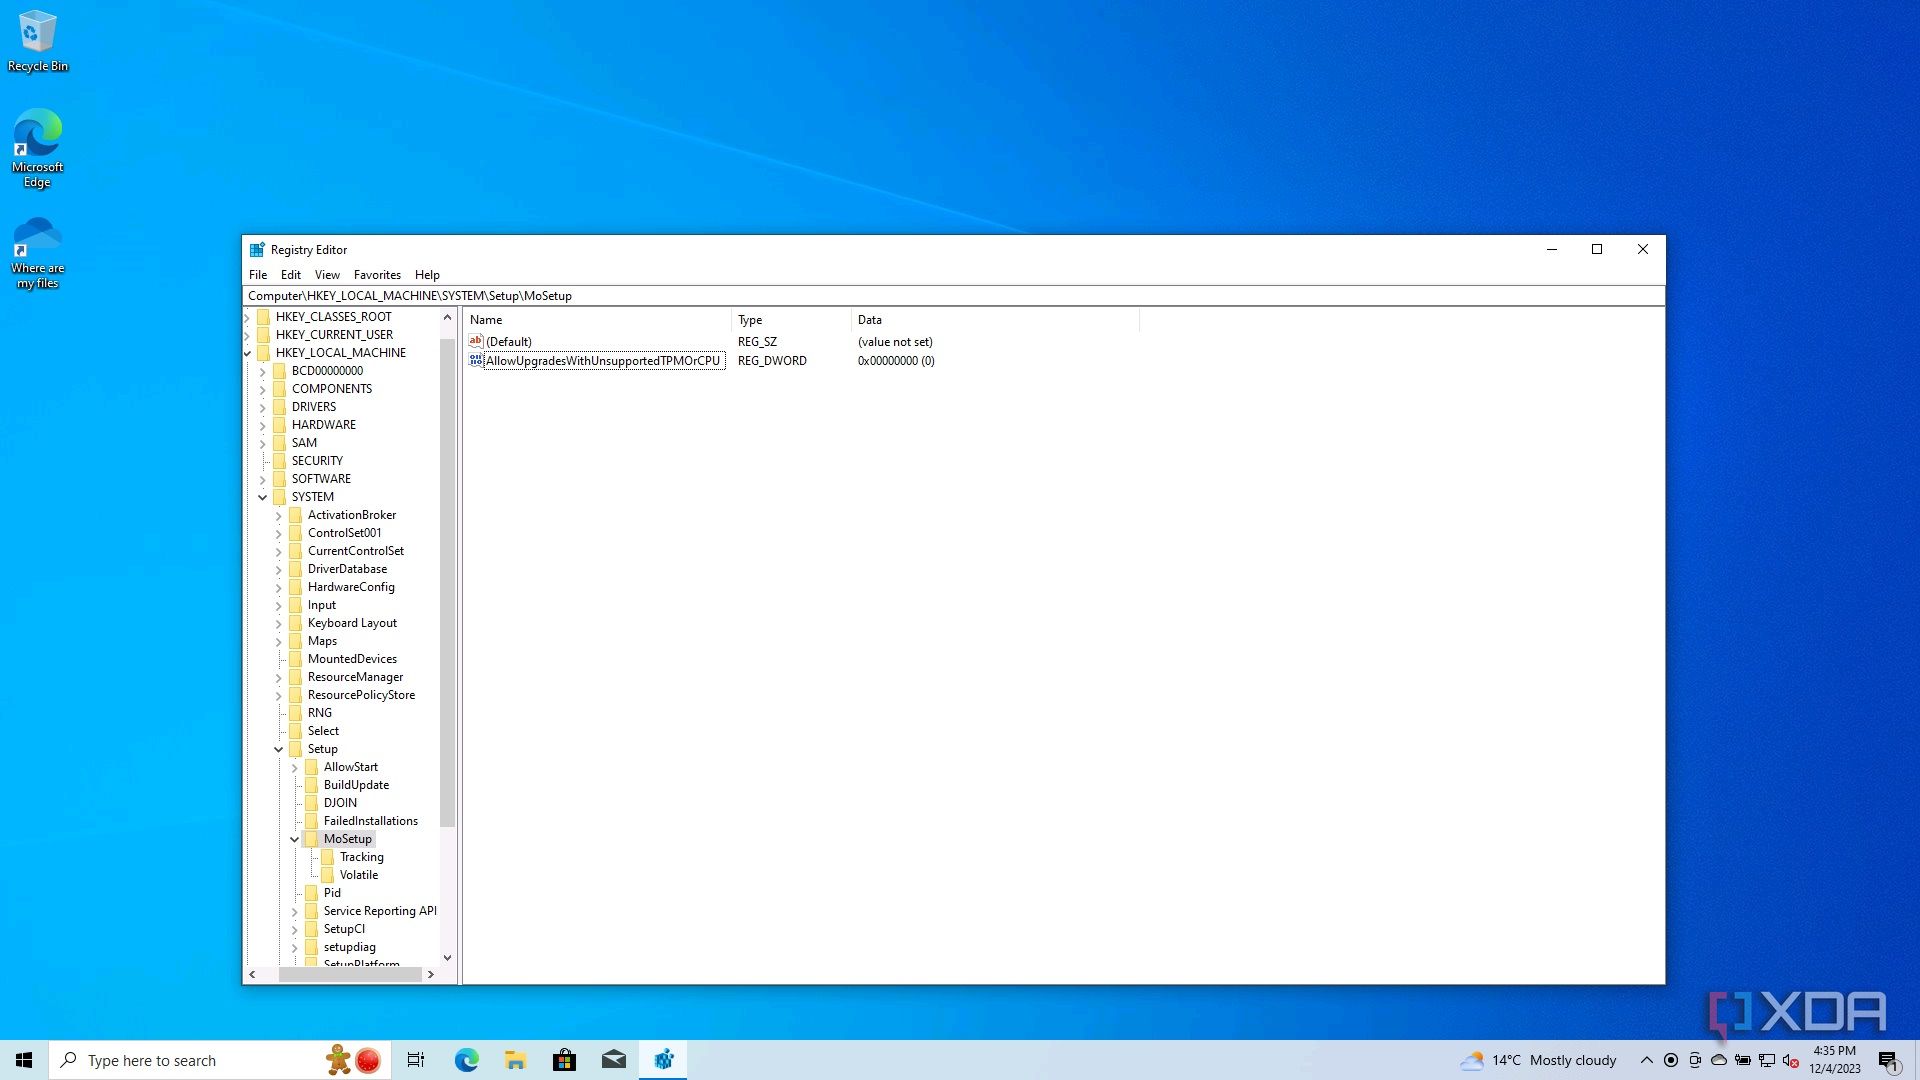Click the Start button
Screen dimensions: 1920x1080
click(22, 1060)
